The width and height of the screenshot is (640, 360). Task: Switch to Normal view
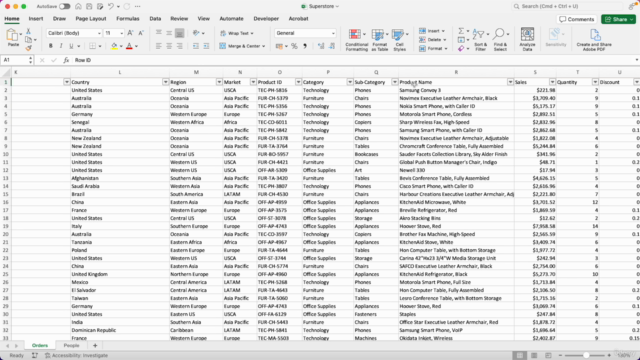point(520,356)
